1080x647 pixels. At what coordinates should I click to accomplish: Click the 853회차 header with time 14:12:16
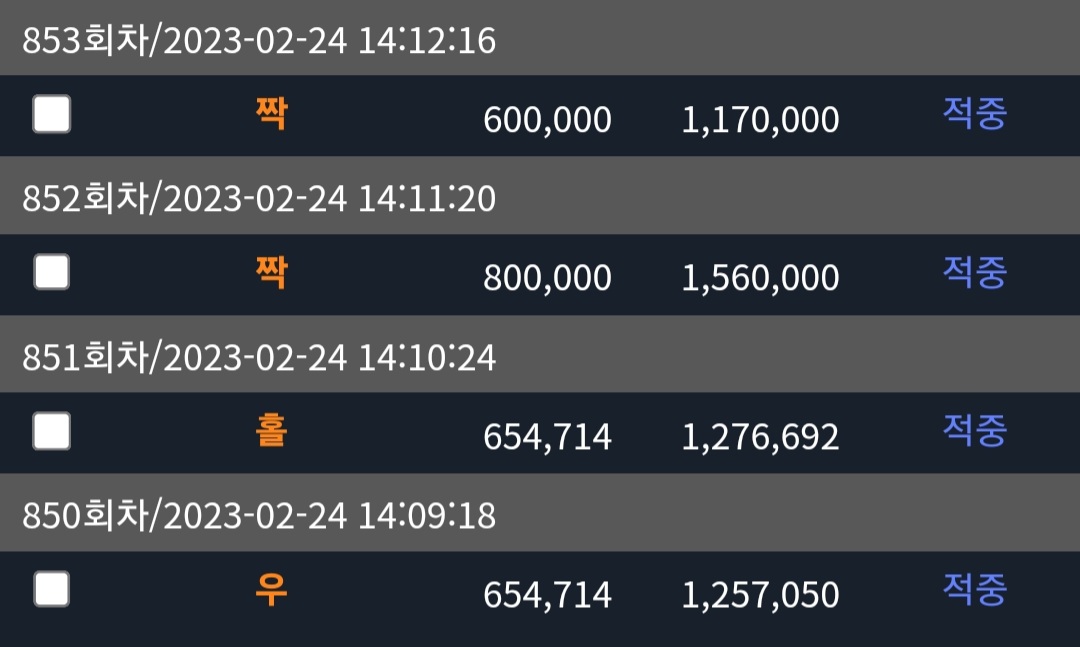click(x=259, y=40)
